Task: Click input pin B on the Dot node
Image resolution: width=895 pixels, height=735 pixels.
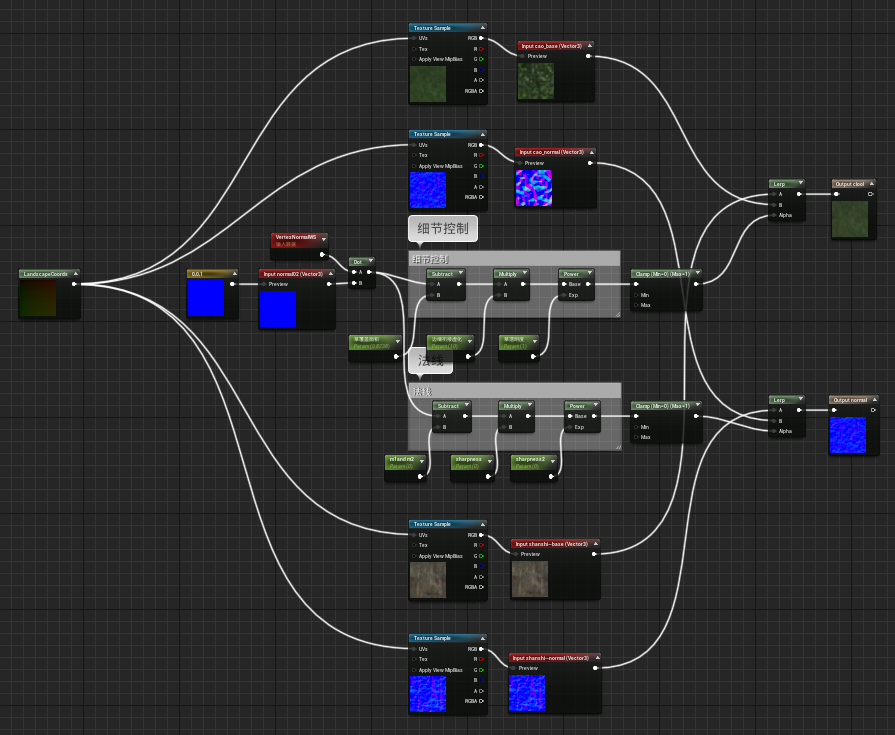Action: 354,283
